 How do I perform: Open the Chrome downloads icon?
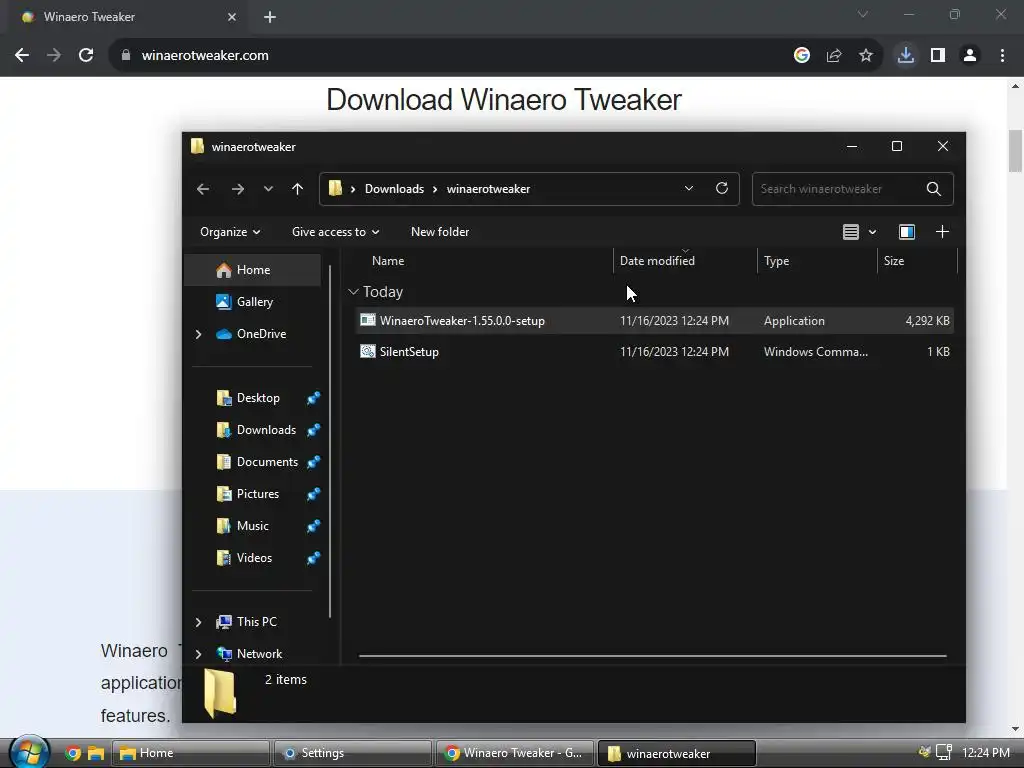pos(905,55)
